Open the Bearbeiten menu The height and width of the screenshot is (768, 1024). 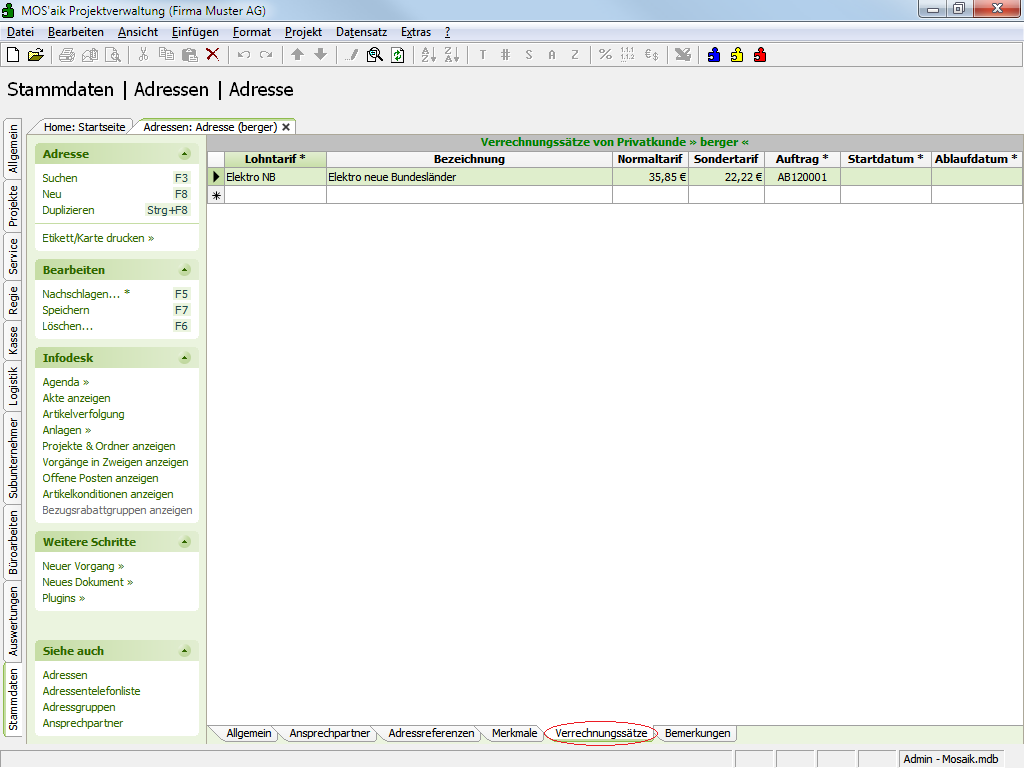(76, 32)
